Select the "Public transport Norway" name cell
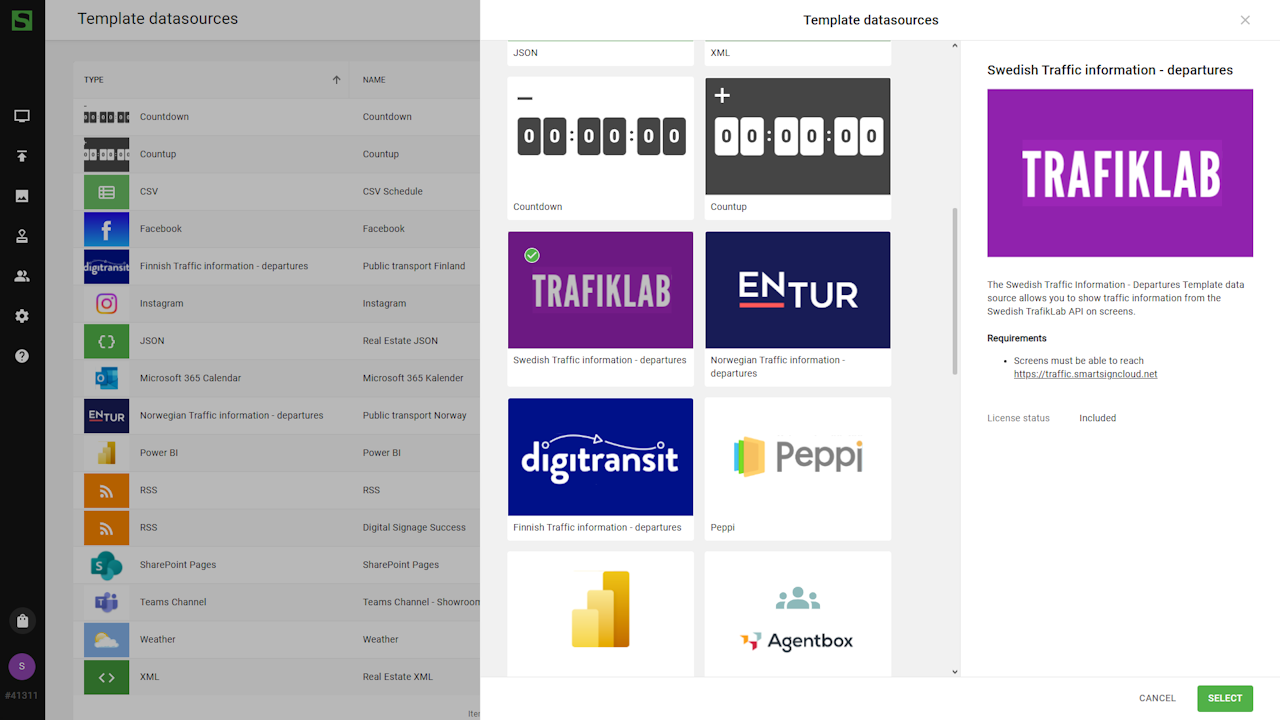1280x720 pixels. pyautogui.click(x=415, y=416)
